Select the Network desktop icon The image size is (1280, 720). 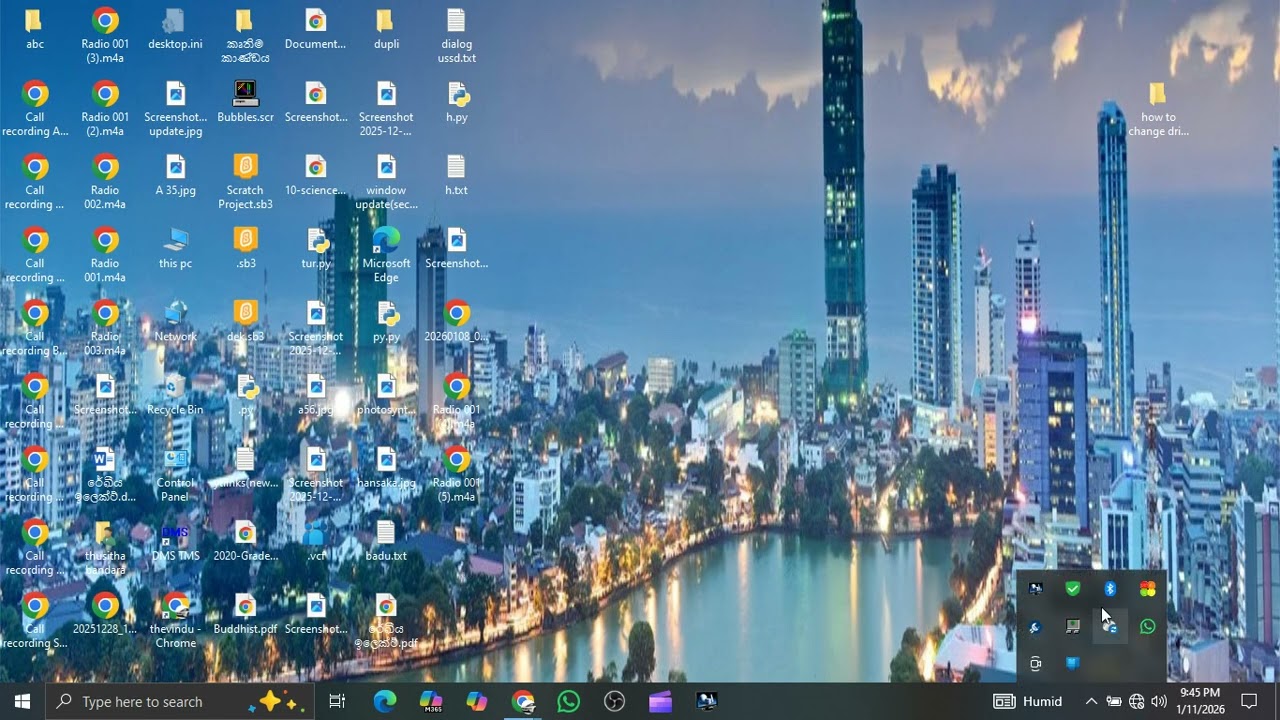click(175, 321)
